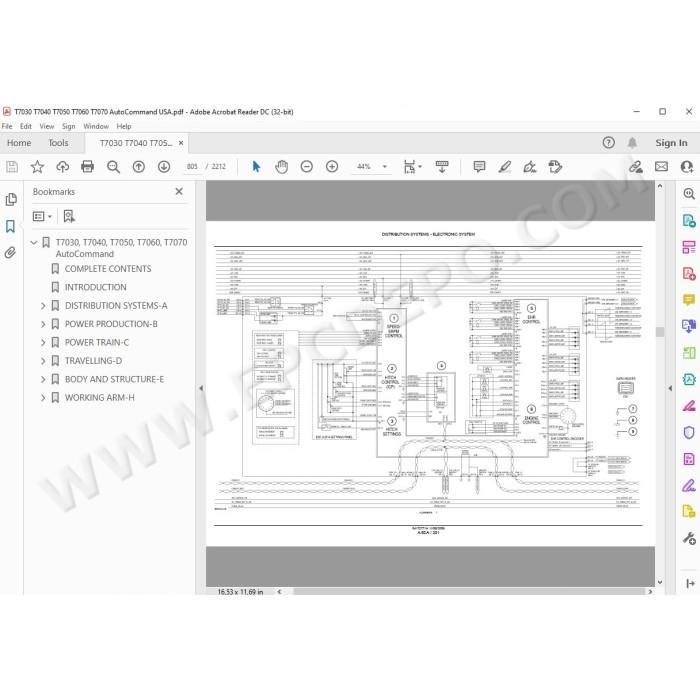Print the document with printer icon

pyautogui.click(x=88, y=167)
